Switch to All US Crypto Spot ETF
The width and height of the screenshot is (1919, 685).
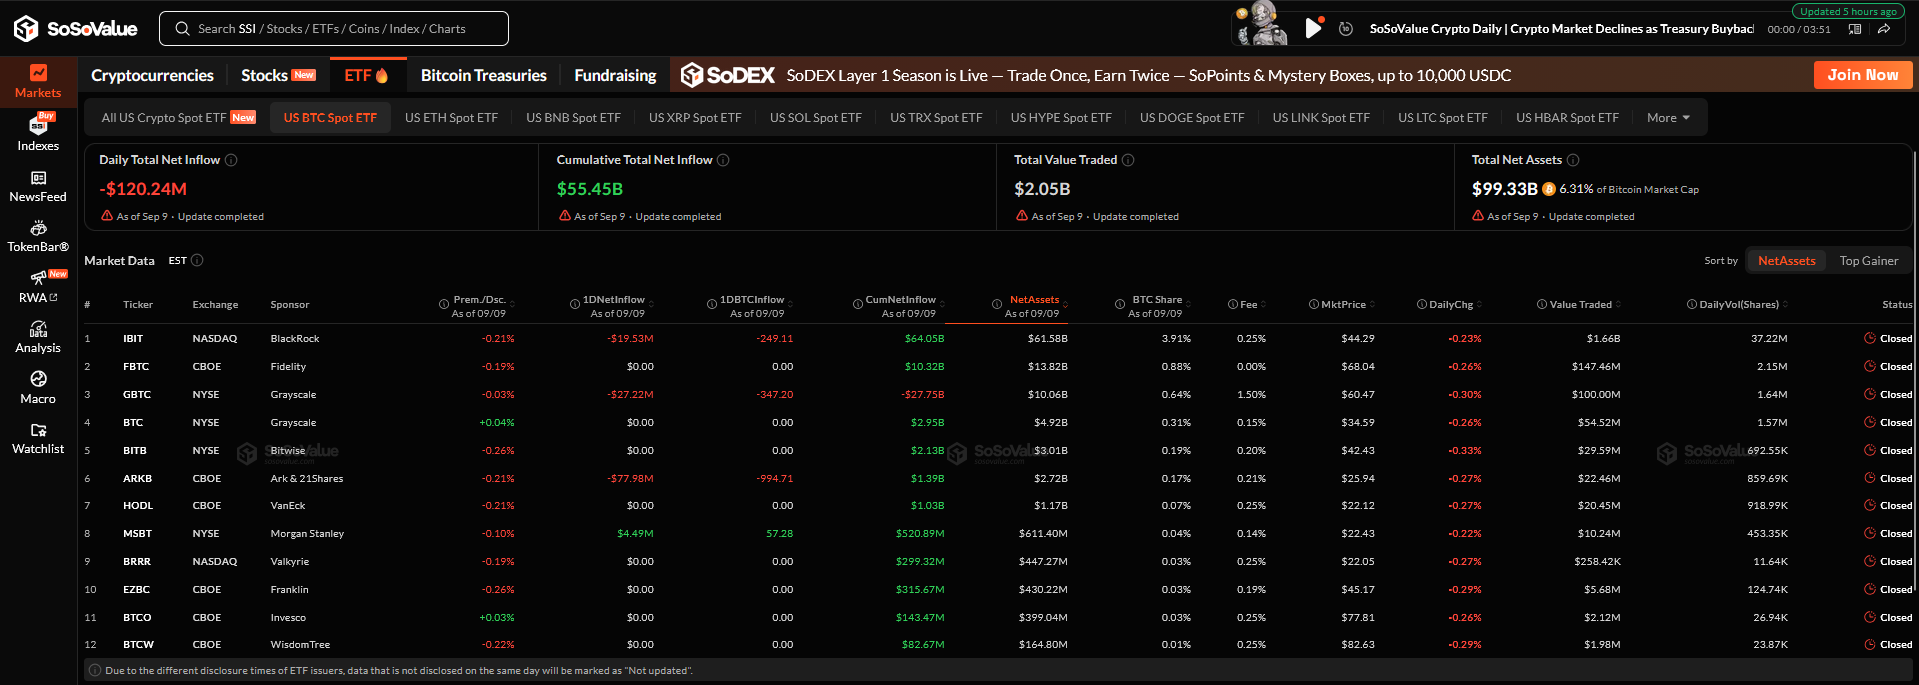pyautogui.click(x=178, y=118)
